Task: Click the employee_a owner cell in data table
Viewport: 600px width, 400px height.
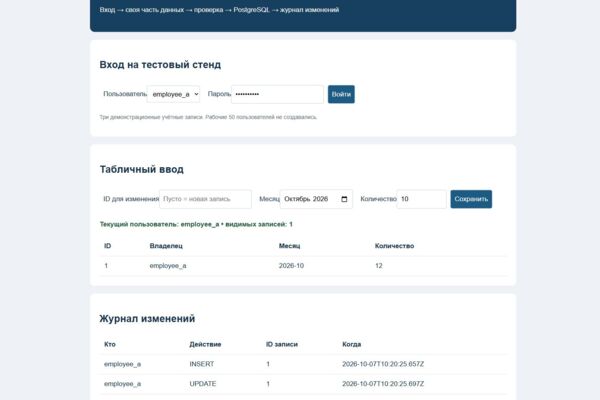Action: point(168,266)
